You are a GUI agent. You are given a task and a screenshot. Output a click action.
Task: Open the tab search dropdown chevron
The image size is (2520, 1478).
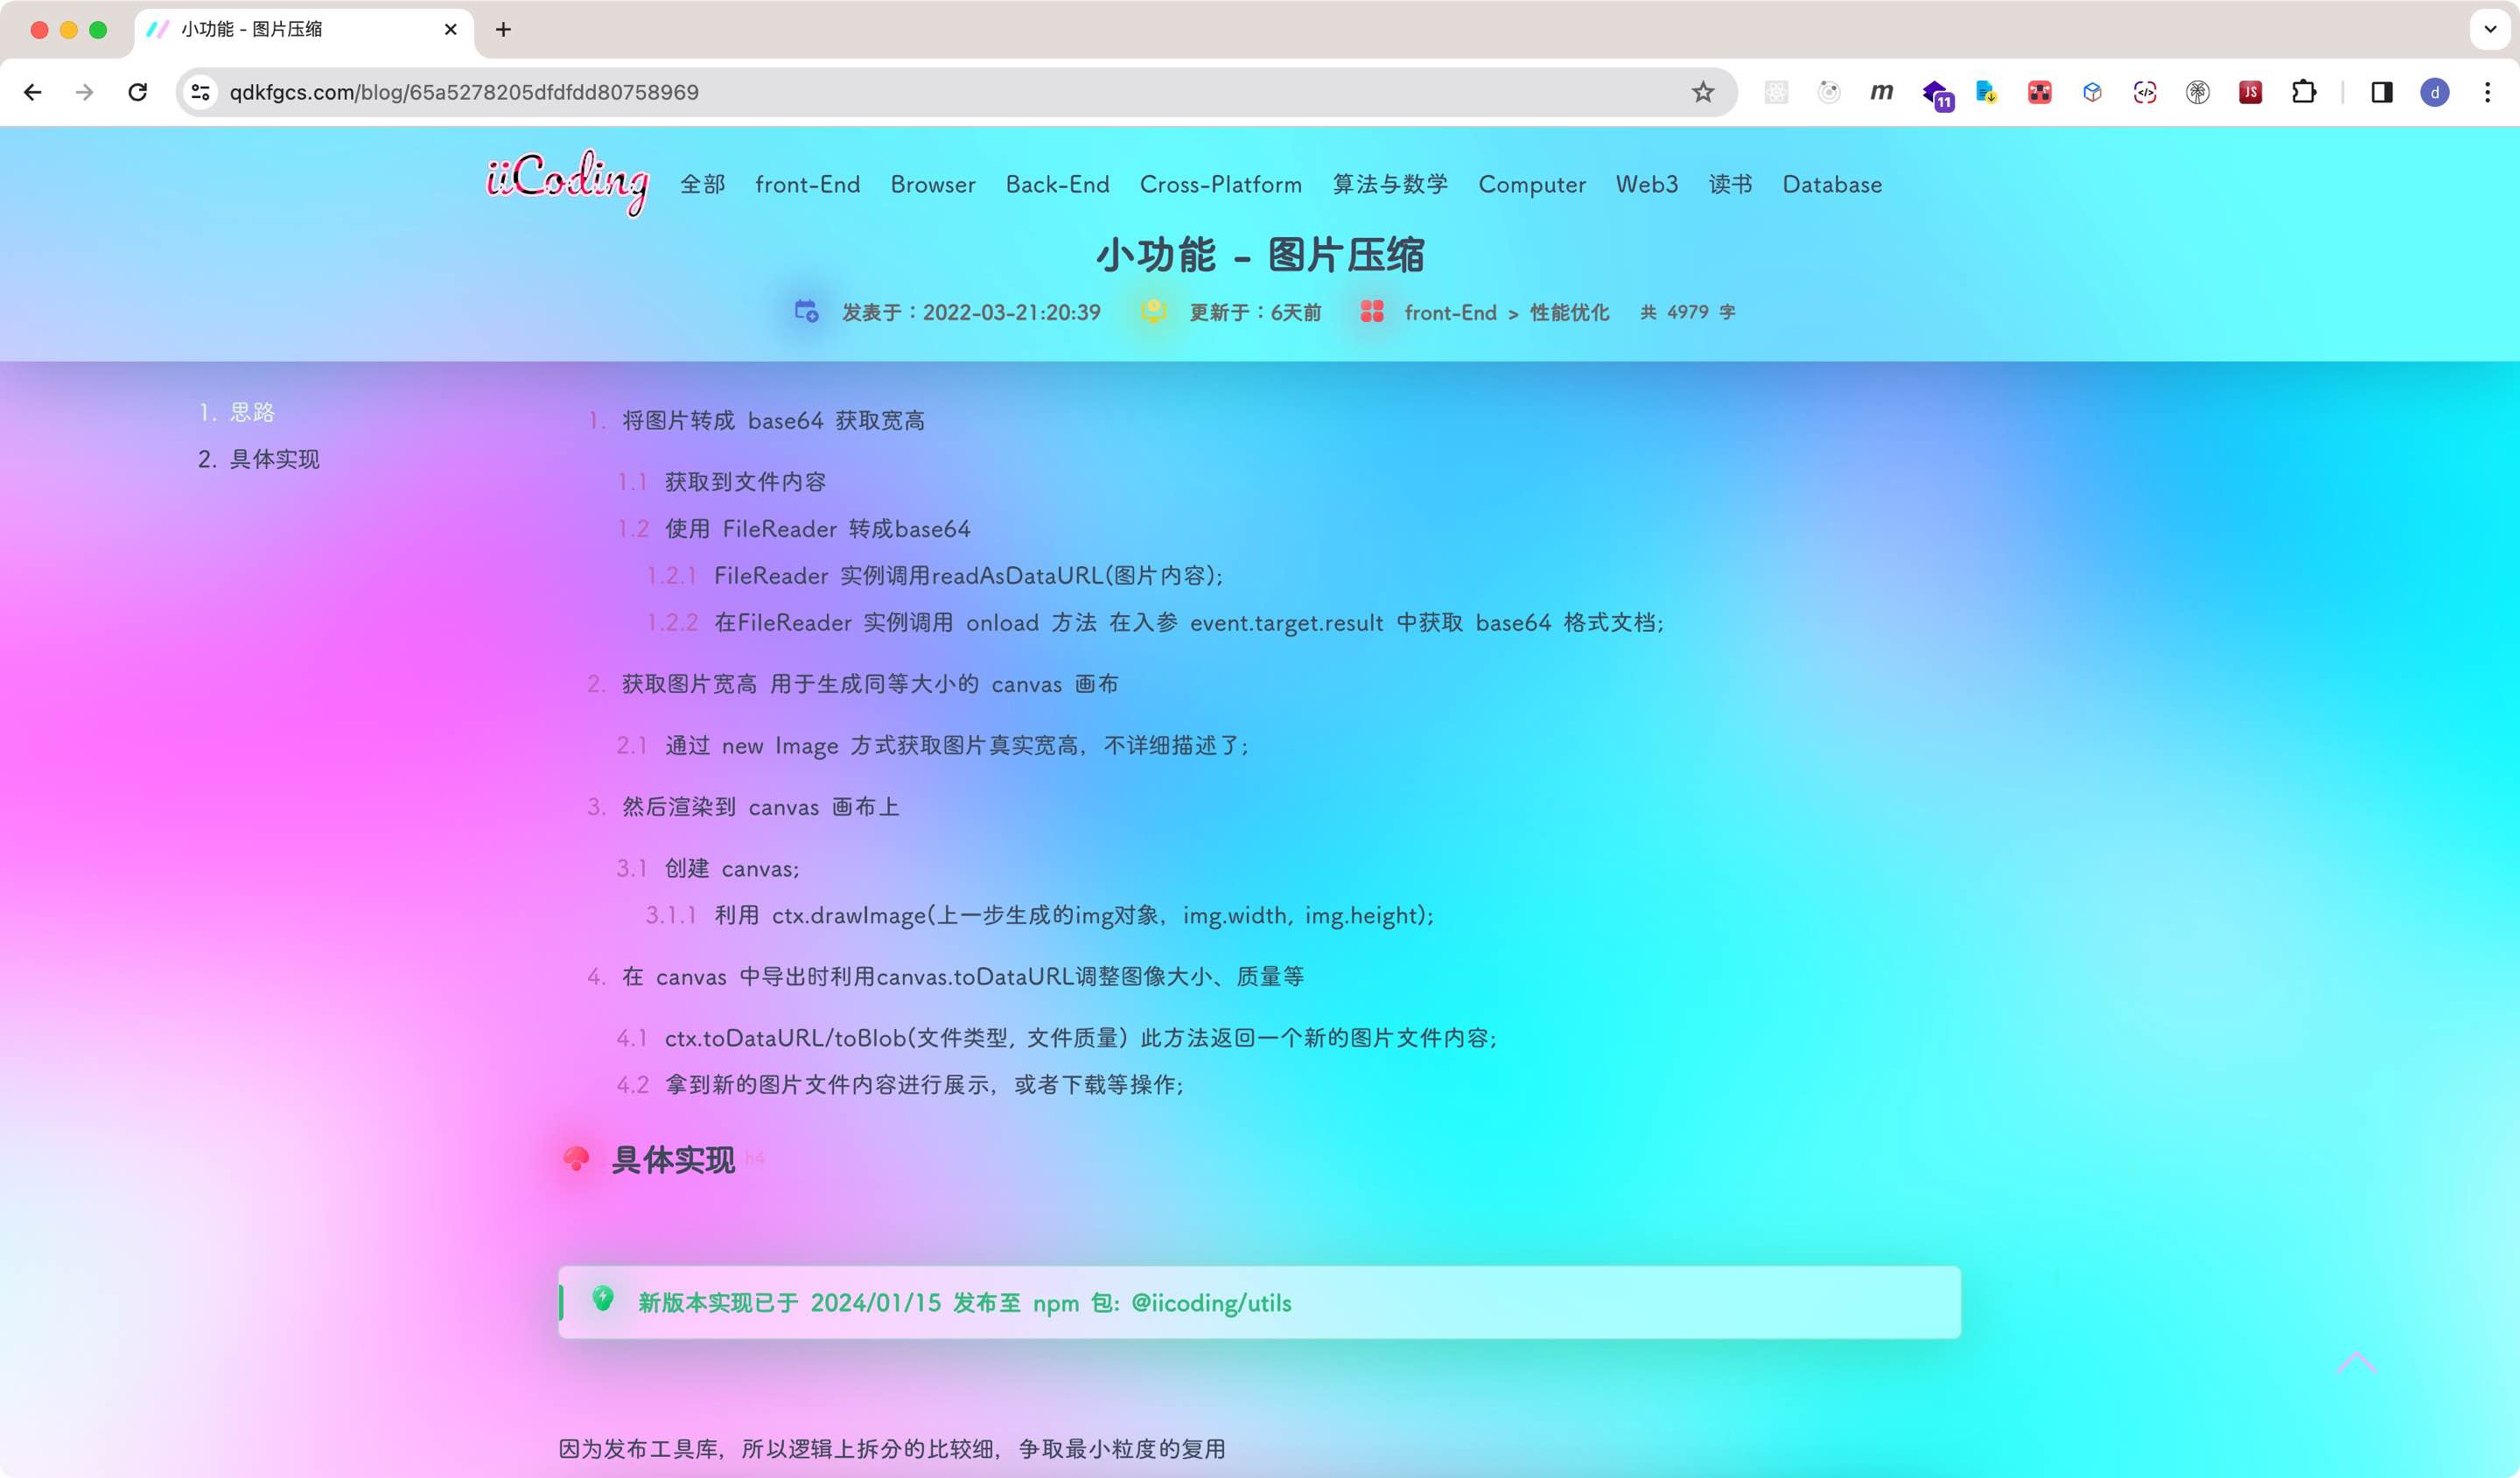coord(2490,29)
